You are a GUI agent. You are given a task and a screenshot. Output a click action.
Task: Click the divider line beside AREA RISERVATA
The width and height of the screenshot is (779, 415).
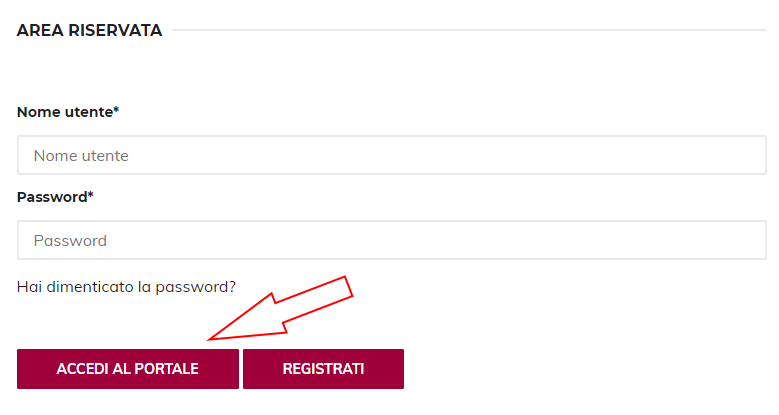[x=468, y=31]
